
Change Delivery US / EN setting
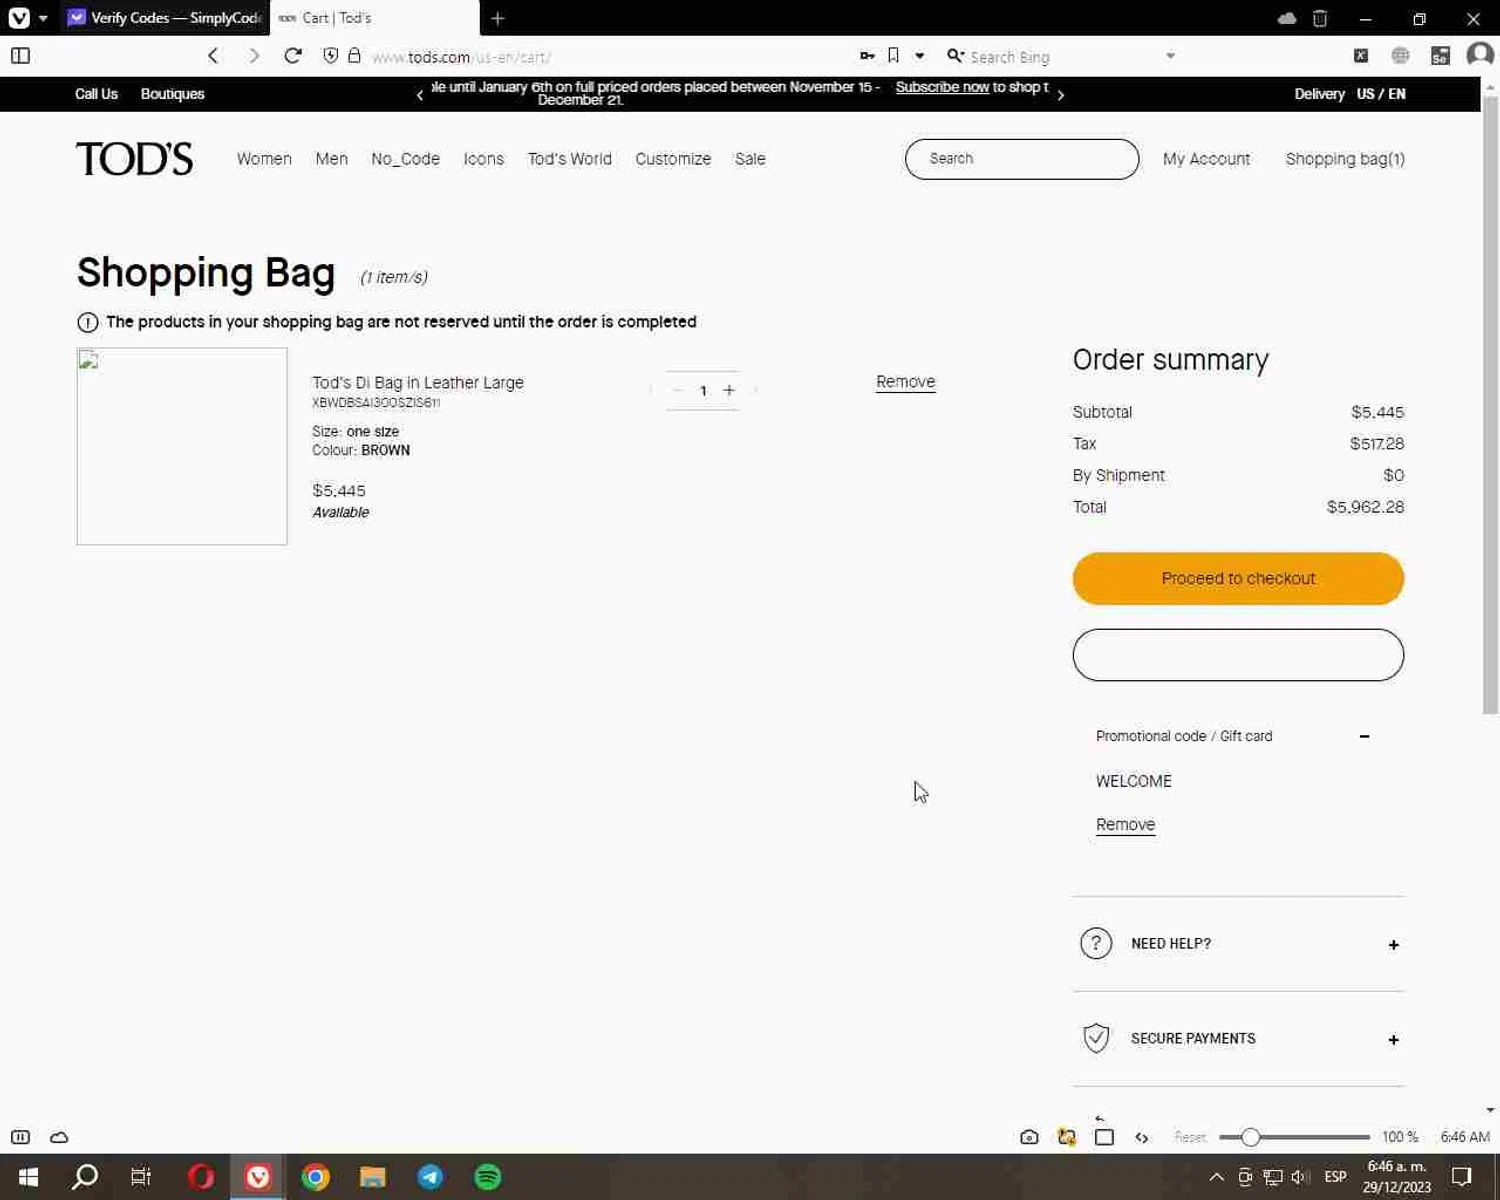point(1350,94)
